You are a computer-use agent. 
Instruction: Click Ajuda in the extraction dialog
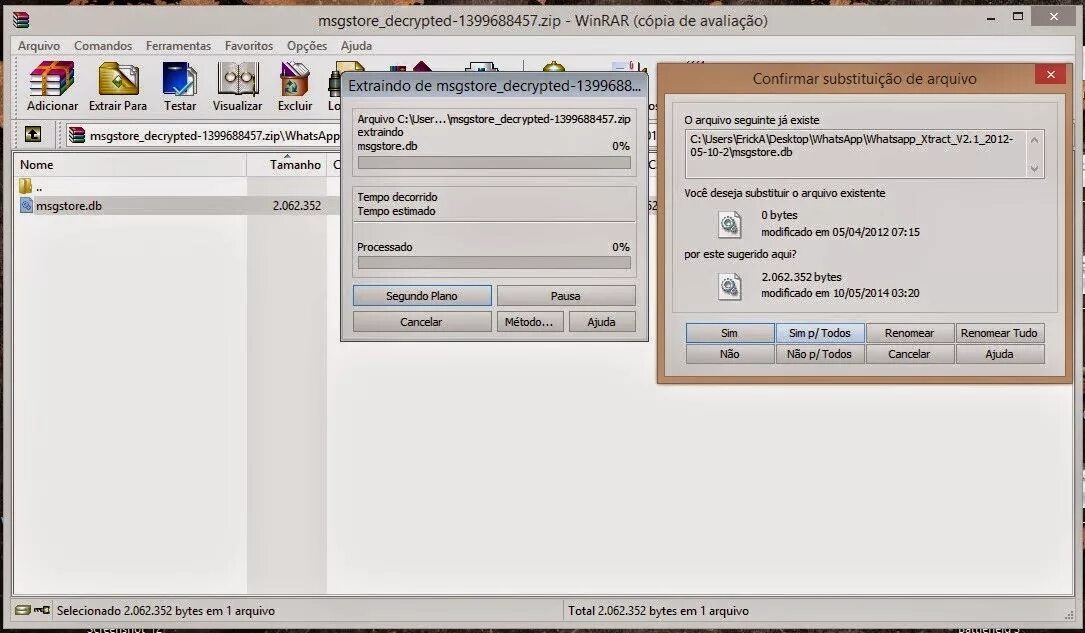[x=602, y=322]
